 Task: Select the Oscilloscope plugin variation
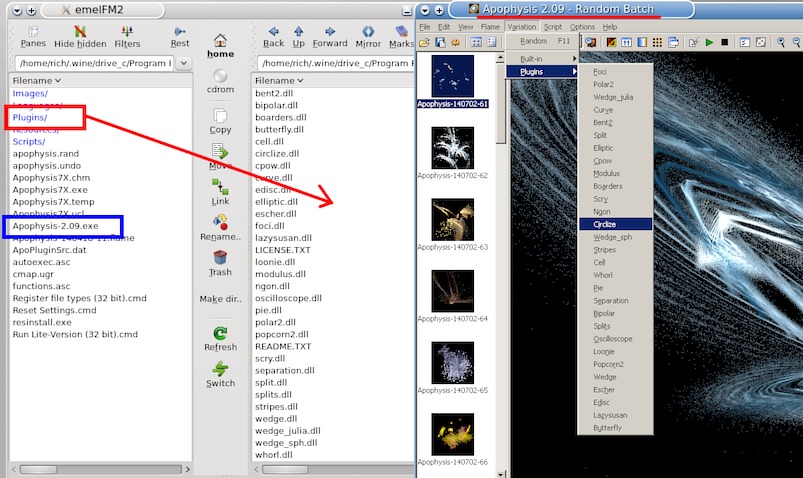[x=616, y=339]
